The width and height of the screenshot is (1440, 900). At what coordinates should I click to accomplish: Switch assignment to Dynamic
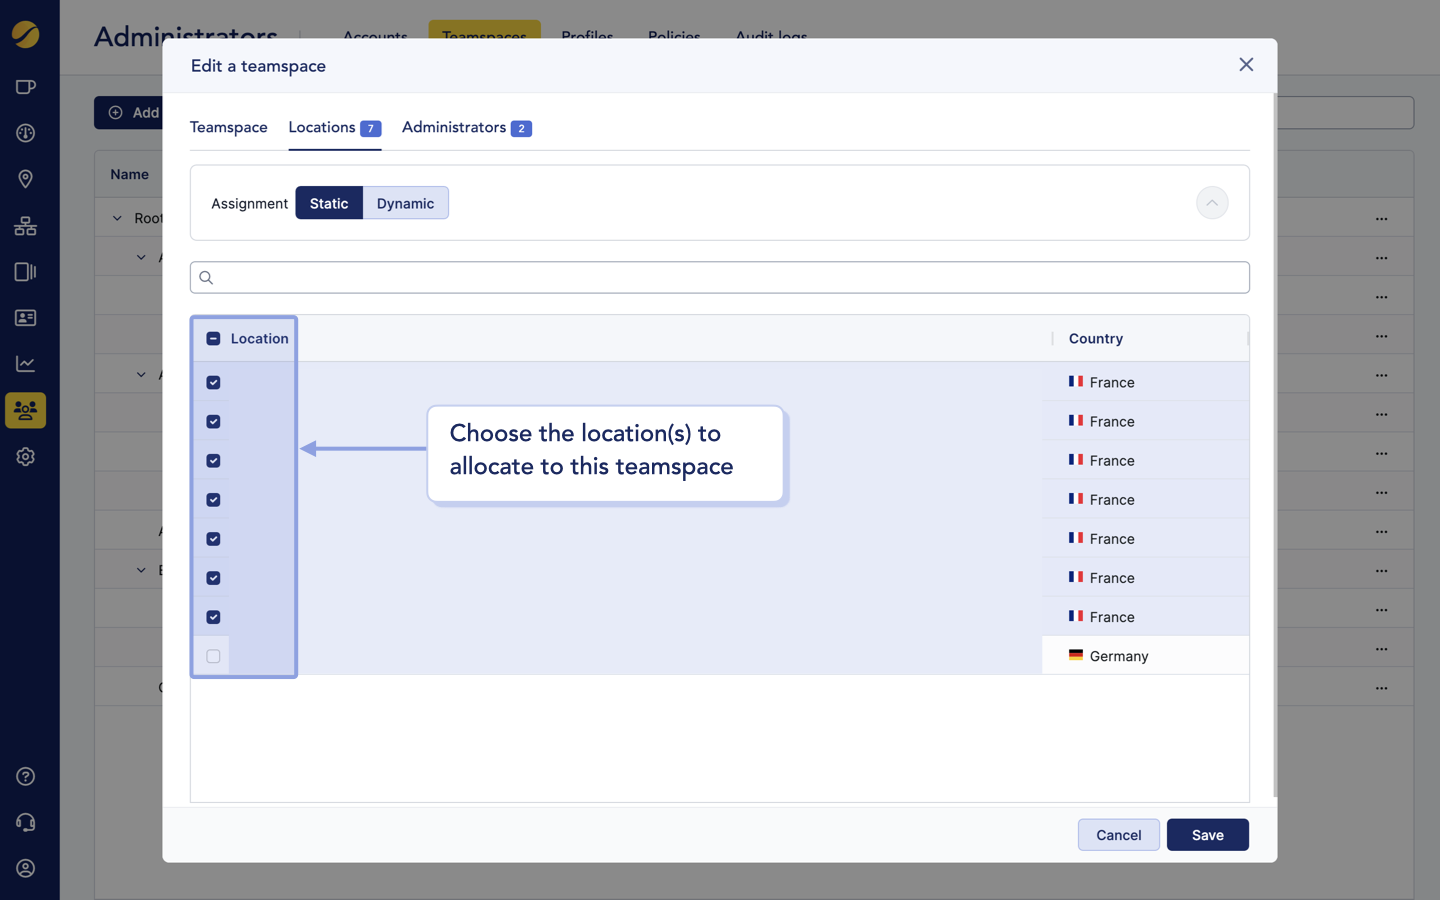pyautogui.click(x=405, y=203)
